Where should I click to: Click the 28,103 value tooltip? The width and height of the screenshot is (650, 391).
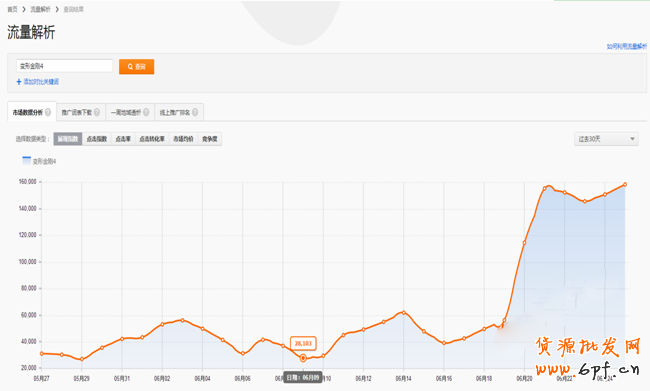(x=303, y=343)
